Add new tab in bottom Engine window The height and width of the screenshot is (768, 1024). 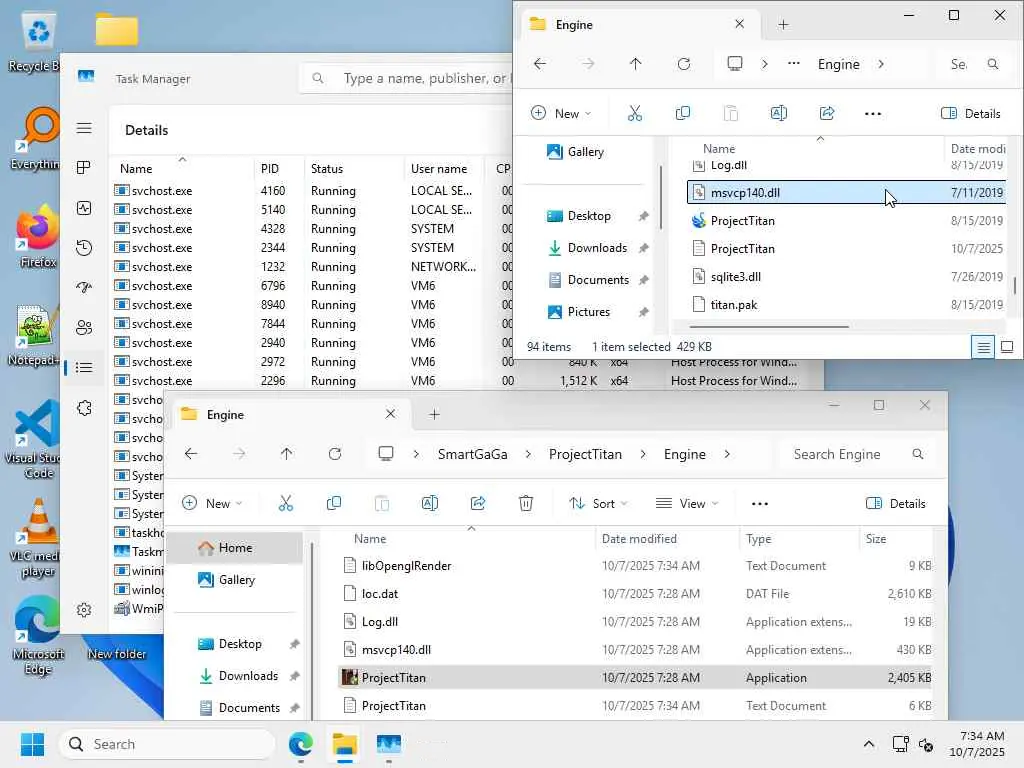click(434, 415)
